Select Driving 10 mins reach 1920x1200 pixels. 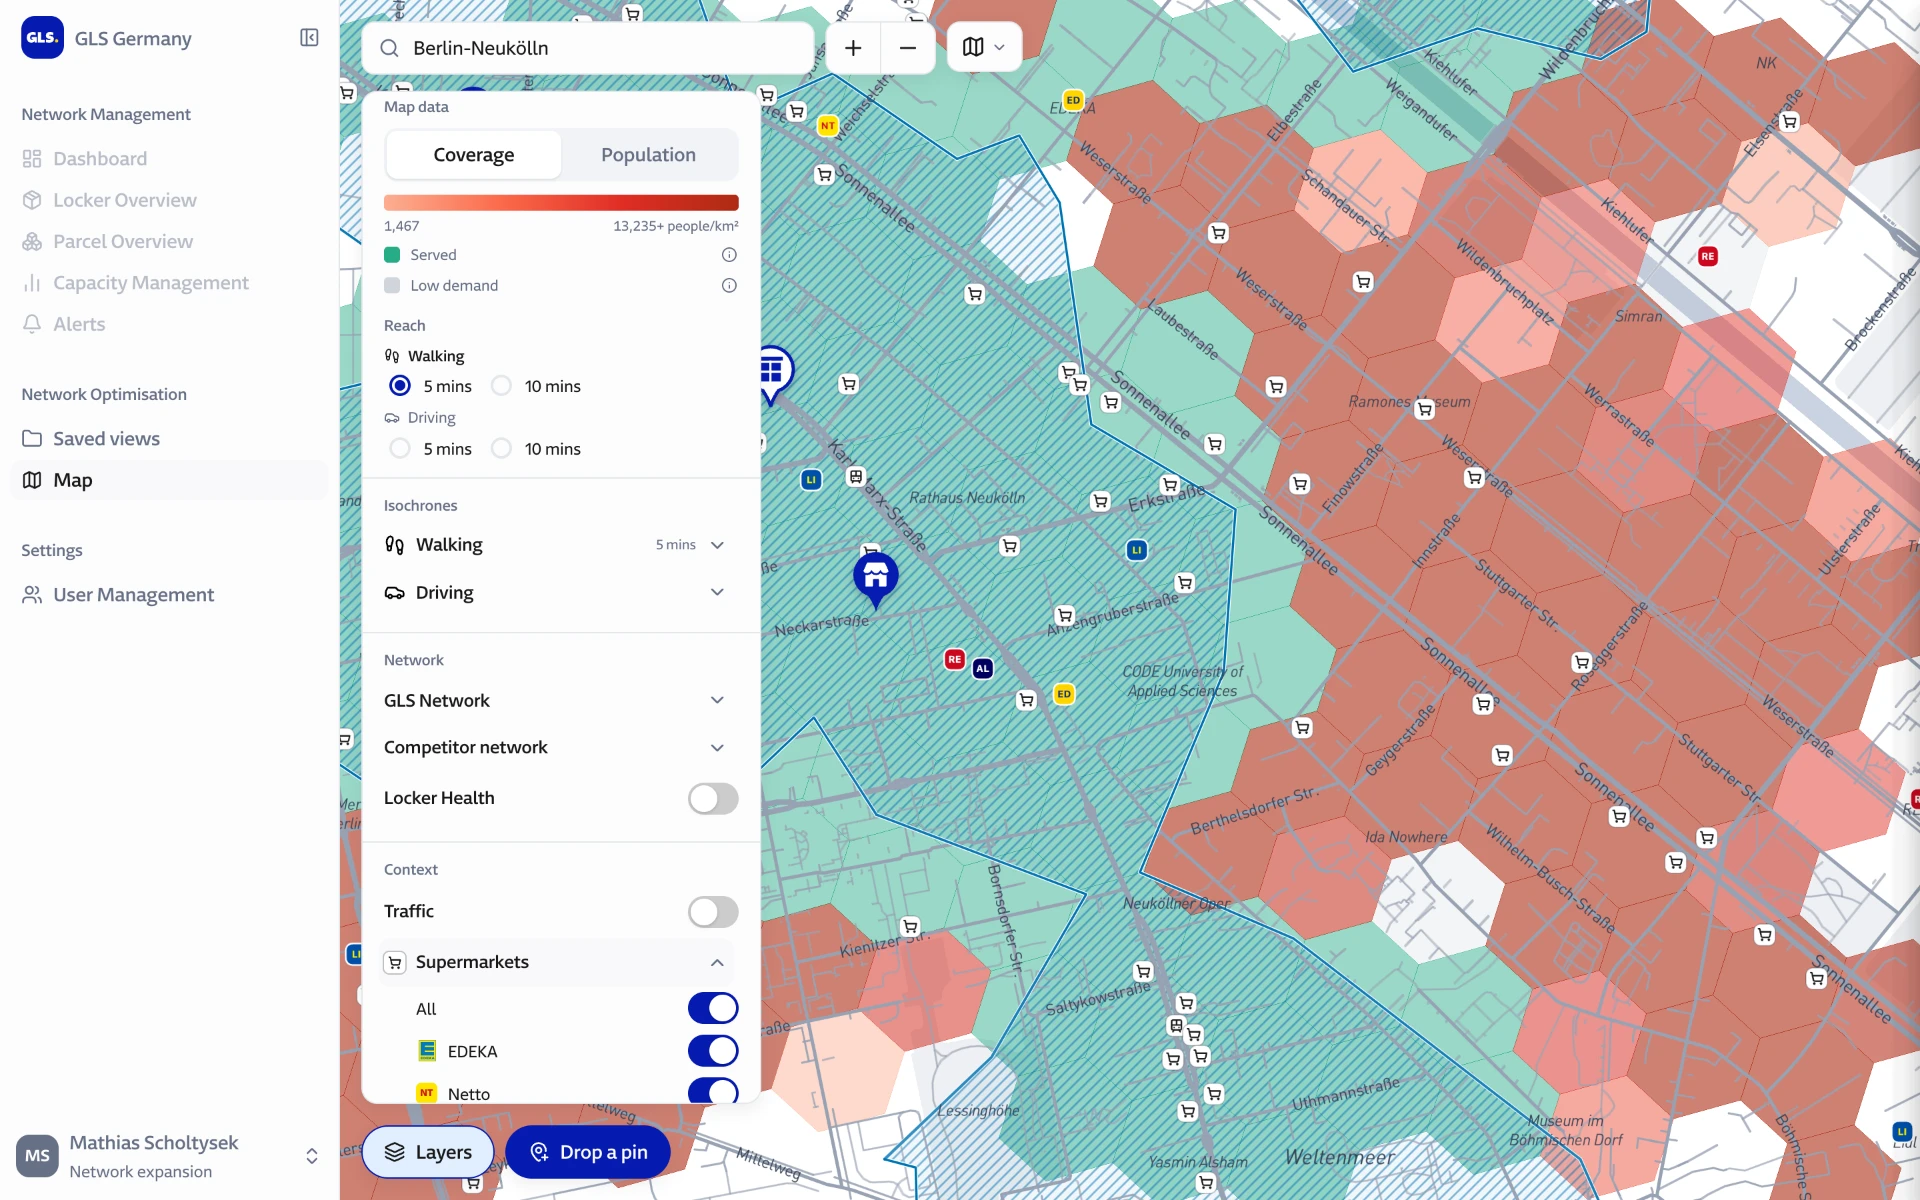pyautogui.click(x=502, y=448)
